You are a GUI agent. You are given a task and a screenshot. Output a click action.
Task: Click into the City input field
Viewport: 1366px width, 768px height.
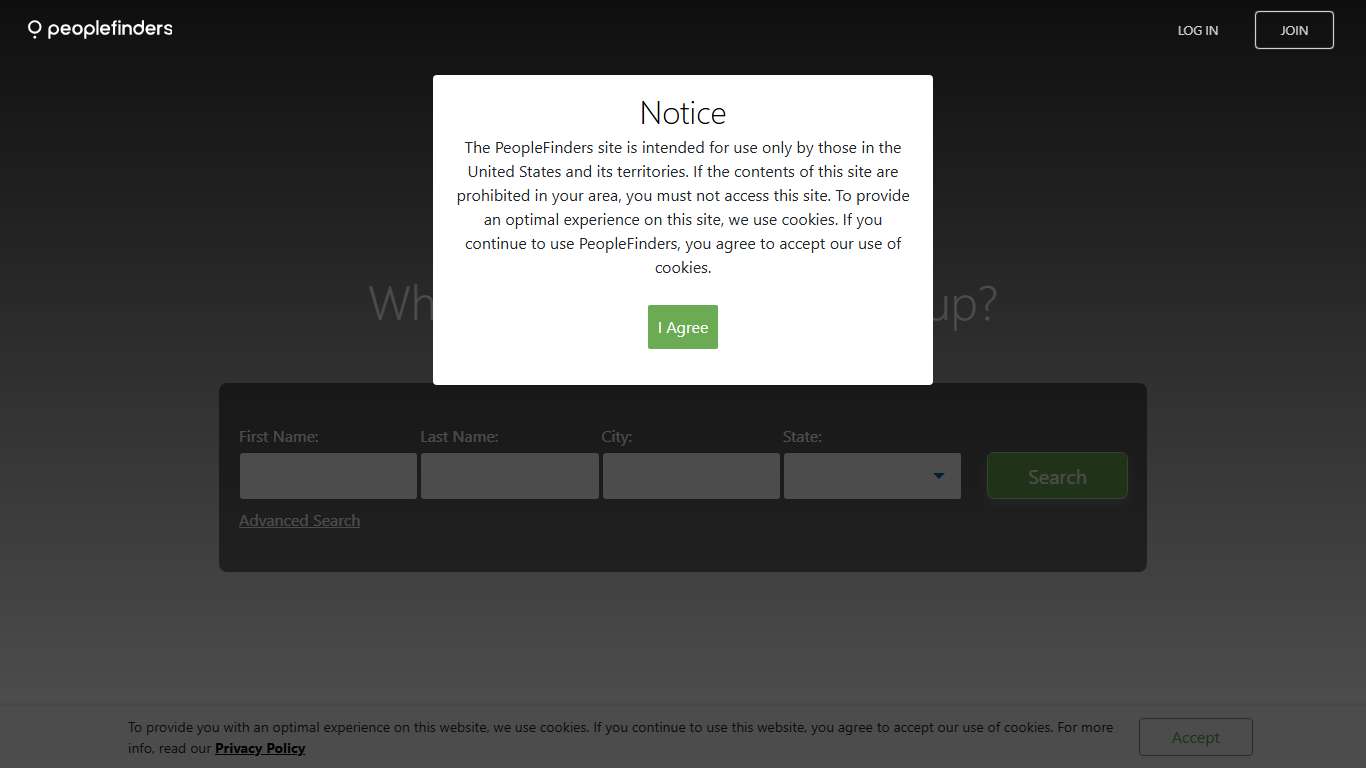[x=691, y=476]
